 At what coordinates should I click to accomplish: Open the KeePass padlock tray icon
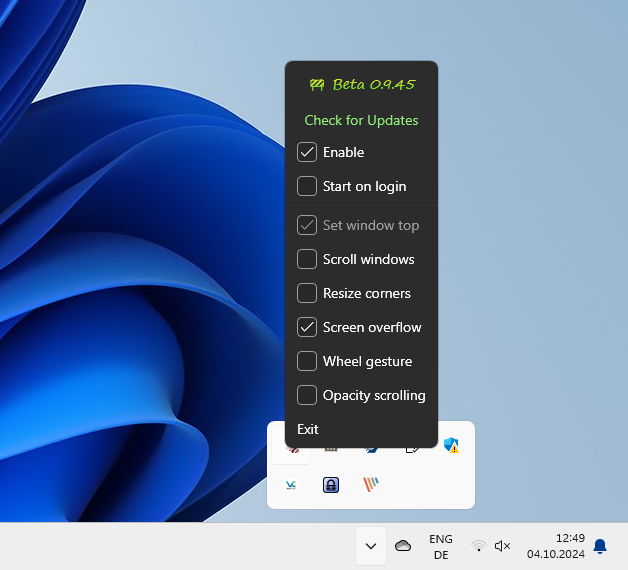coord(331,485)
